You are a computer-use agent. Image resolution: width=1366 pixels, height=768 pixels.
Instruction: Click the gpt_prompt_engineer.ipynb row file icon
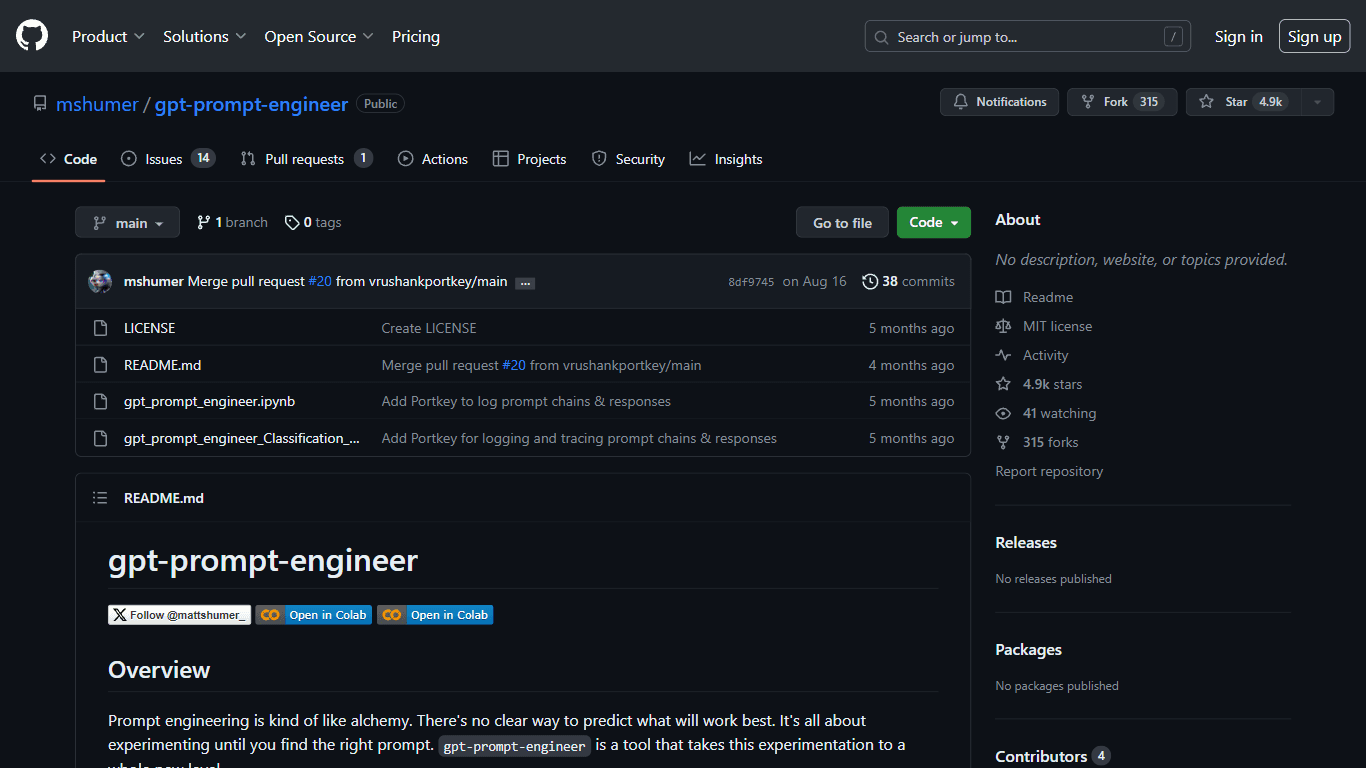(100, 401)
